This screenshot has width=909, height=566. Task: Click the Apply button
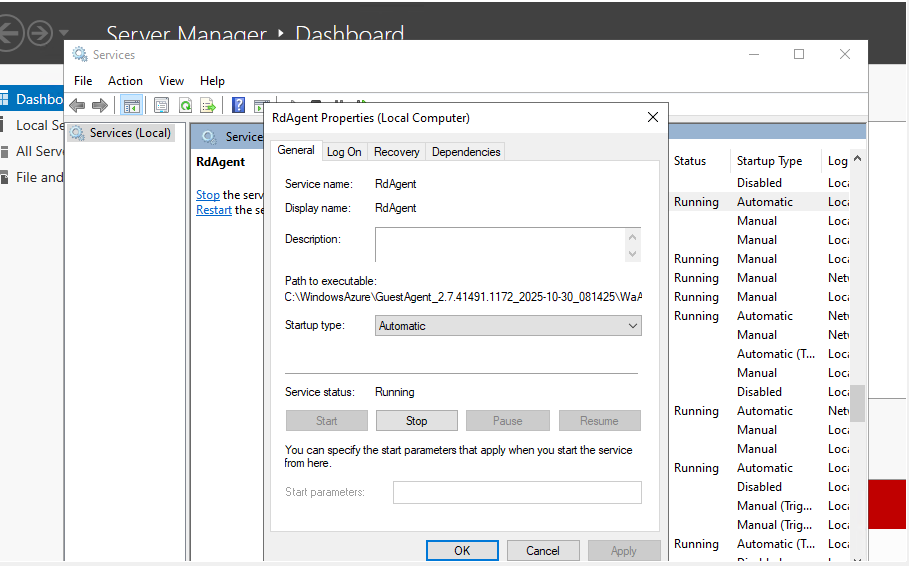coord(624,550)
